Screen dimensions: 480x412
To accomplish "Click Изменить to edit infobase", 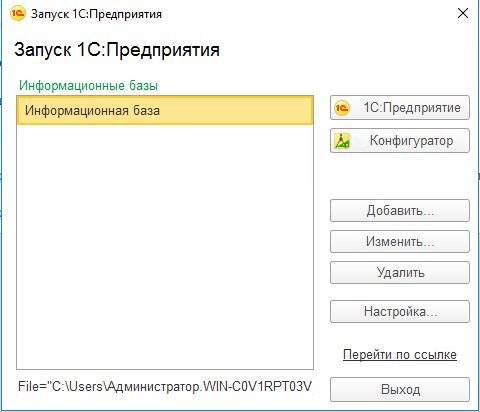I will pyautogui.click(x=400, y=241).
